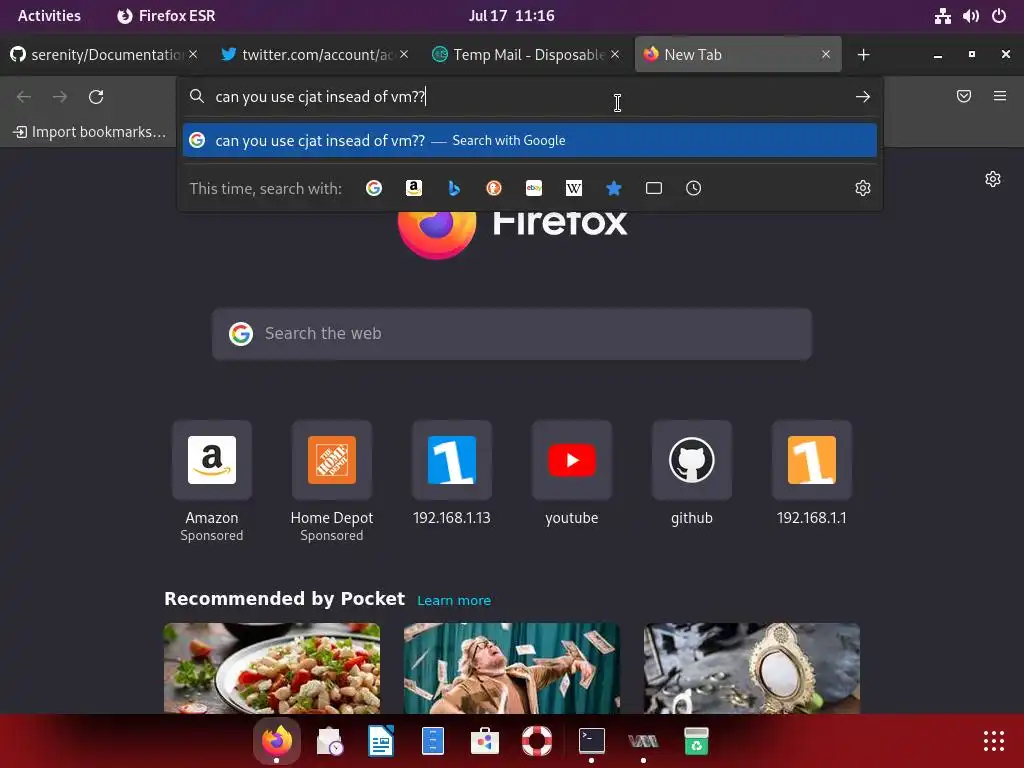Search with DuckDuckGo one-off icon
The image size is (1024, 768).
coord(494,188)
